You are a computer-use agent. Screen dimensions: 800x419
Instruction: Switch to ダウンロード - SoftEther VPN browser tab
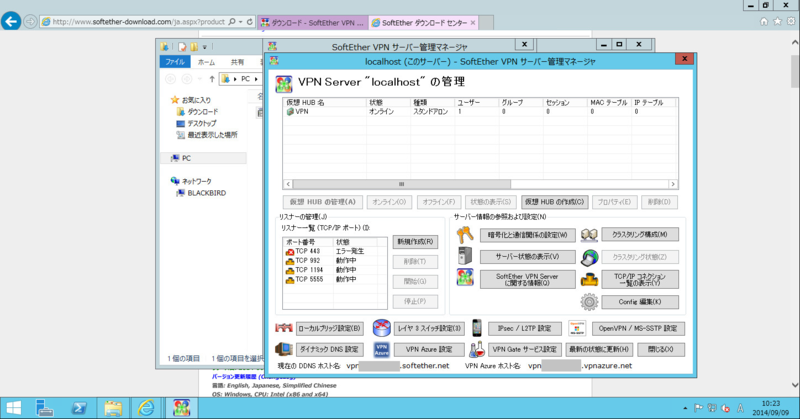(313, 22)
